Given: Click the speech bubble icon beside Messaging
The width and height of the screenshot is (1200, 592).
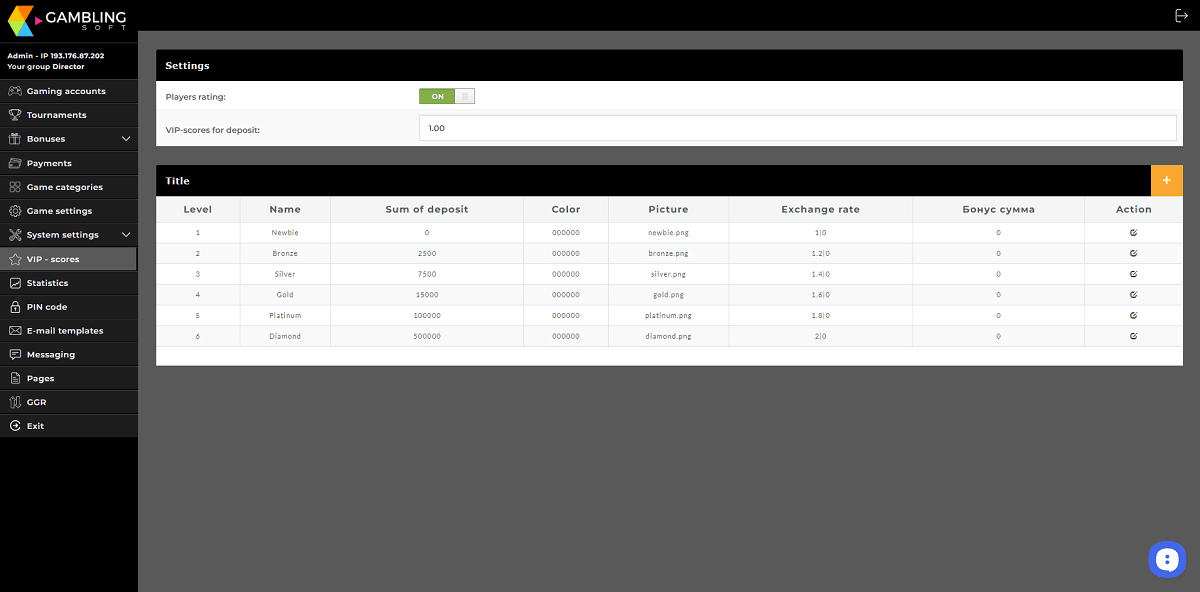Looking at the screenshot, I should [x=15, y=355].
